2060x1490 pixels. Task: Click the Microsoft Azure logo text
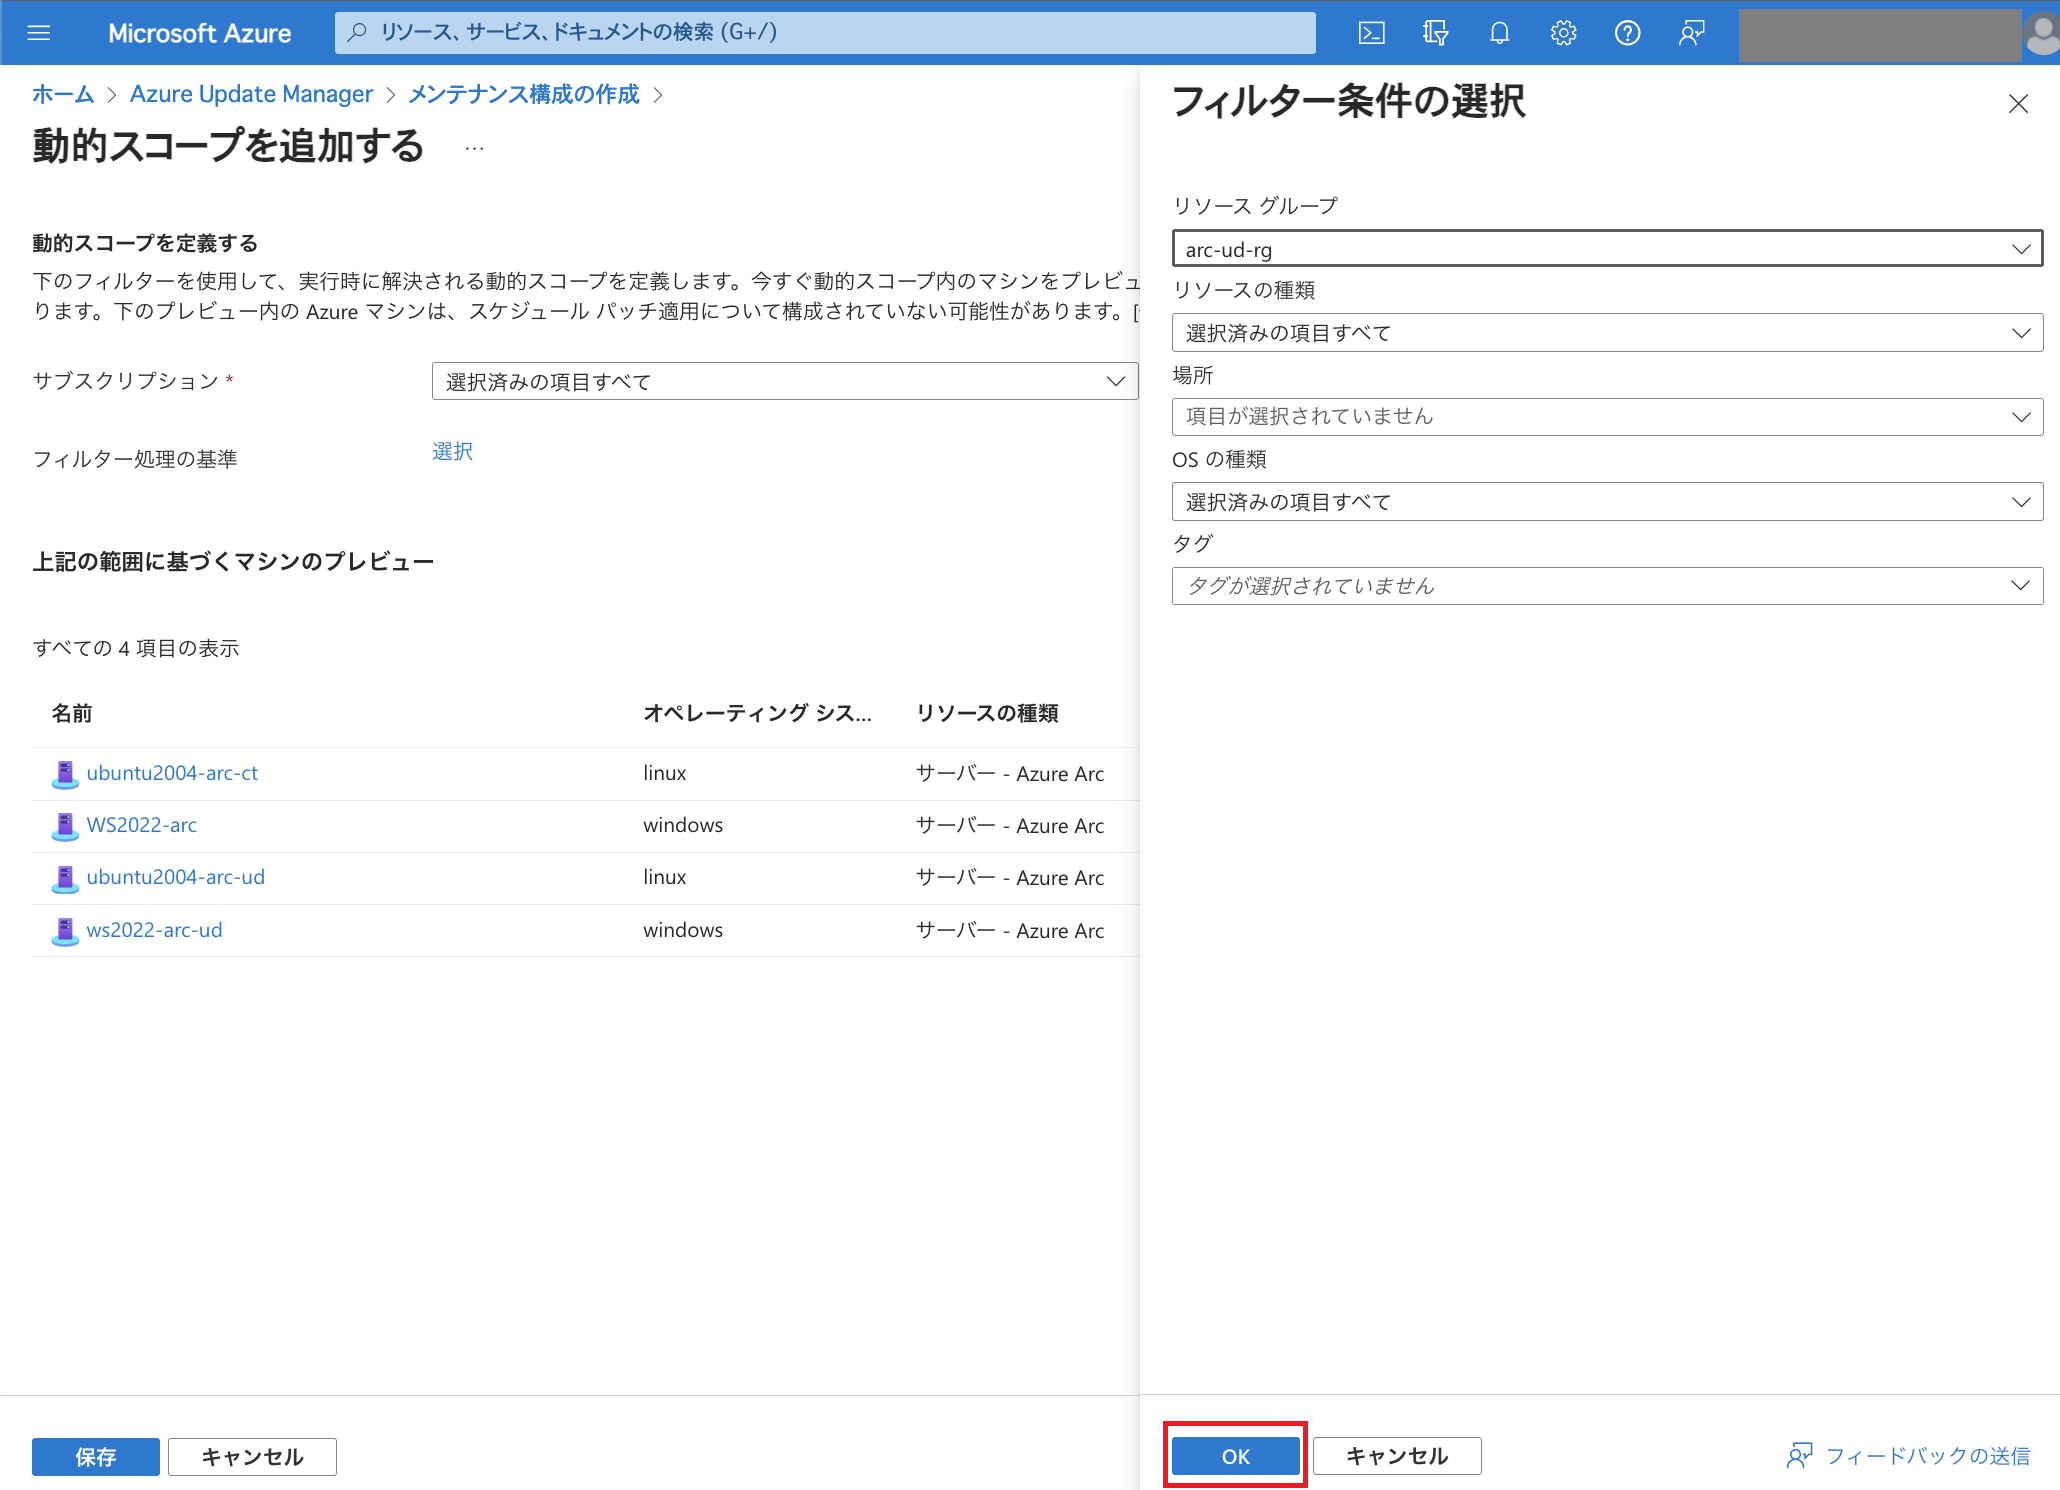199,33
